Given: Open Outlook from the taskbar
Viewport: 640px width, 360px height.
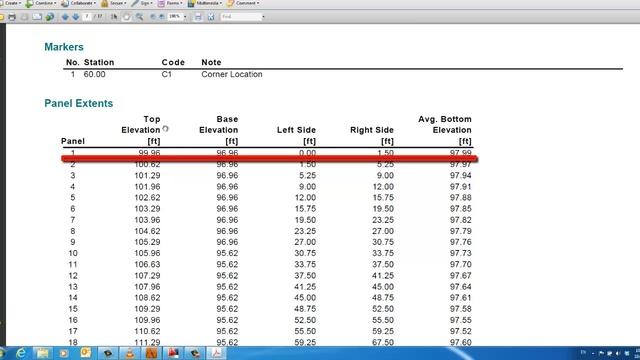Looking at the screenshot, I should pos(85,353).
